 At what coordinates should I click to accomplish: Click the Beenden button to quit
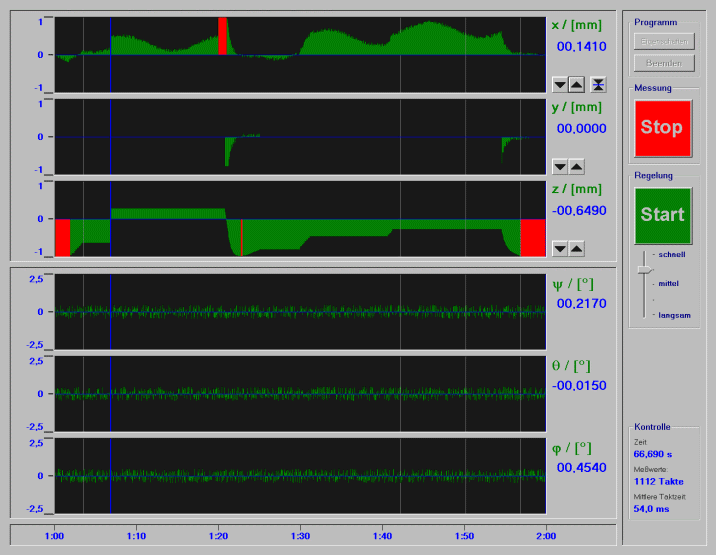tap(664, 63)
